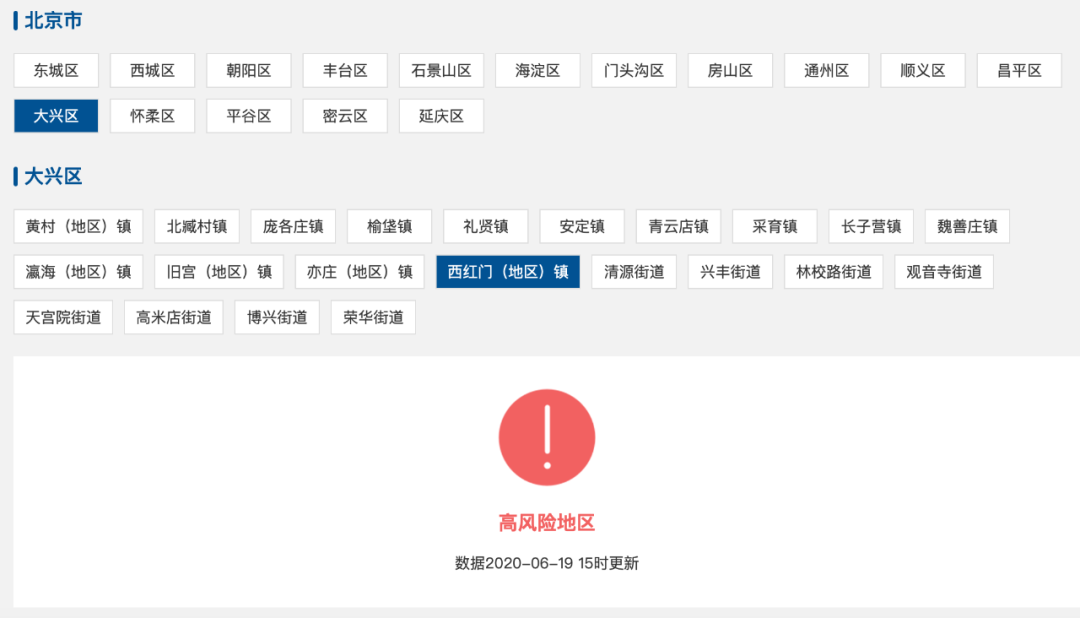Choose 旧宫（地区）镇 town
The image size is (1080, 618).
pos(219,272)
